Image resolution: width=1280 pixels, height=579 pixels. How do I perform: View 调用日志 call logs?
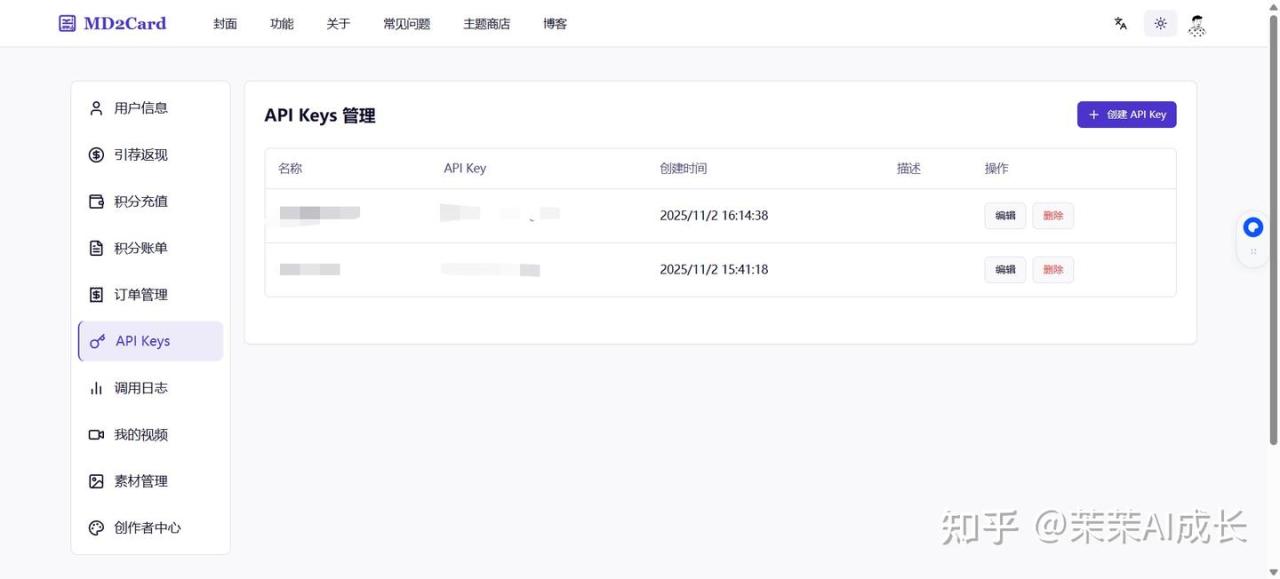[140, 388]
